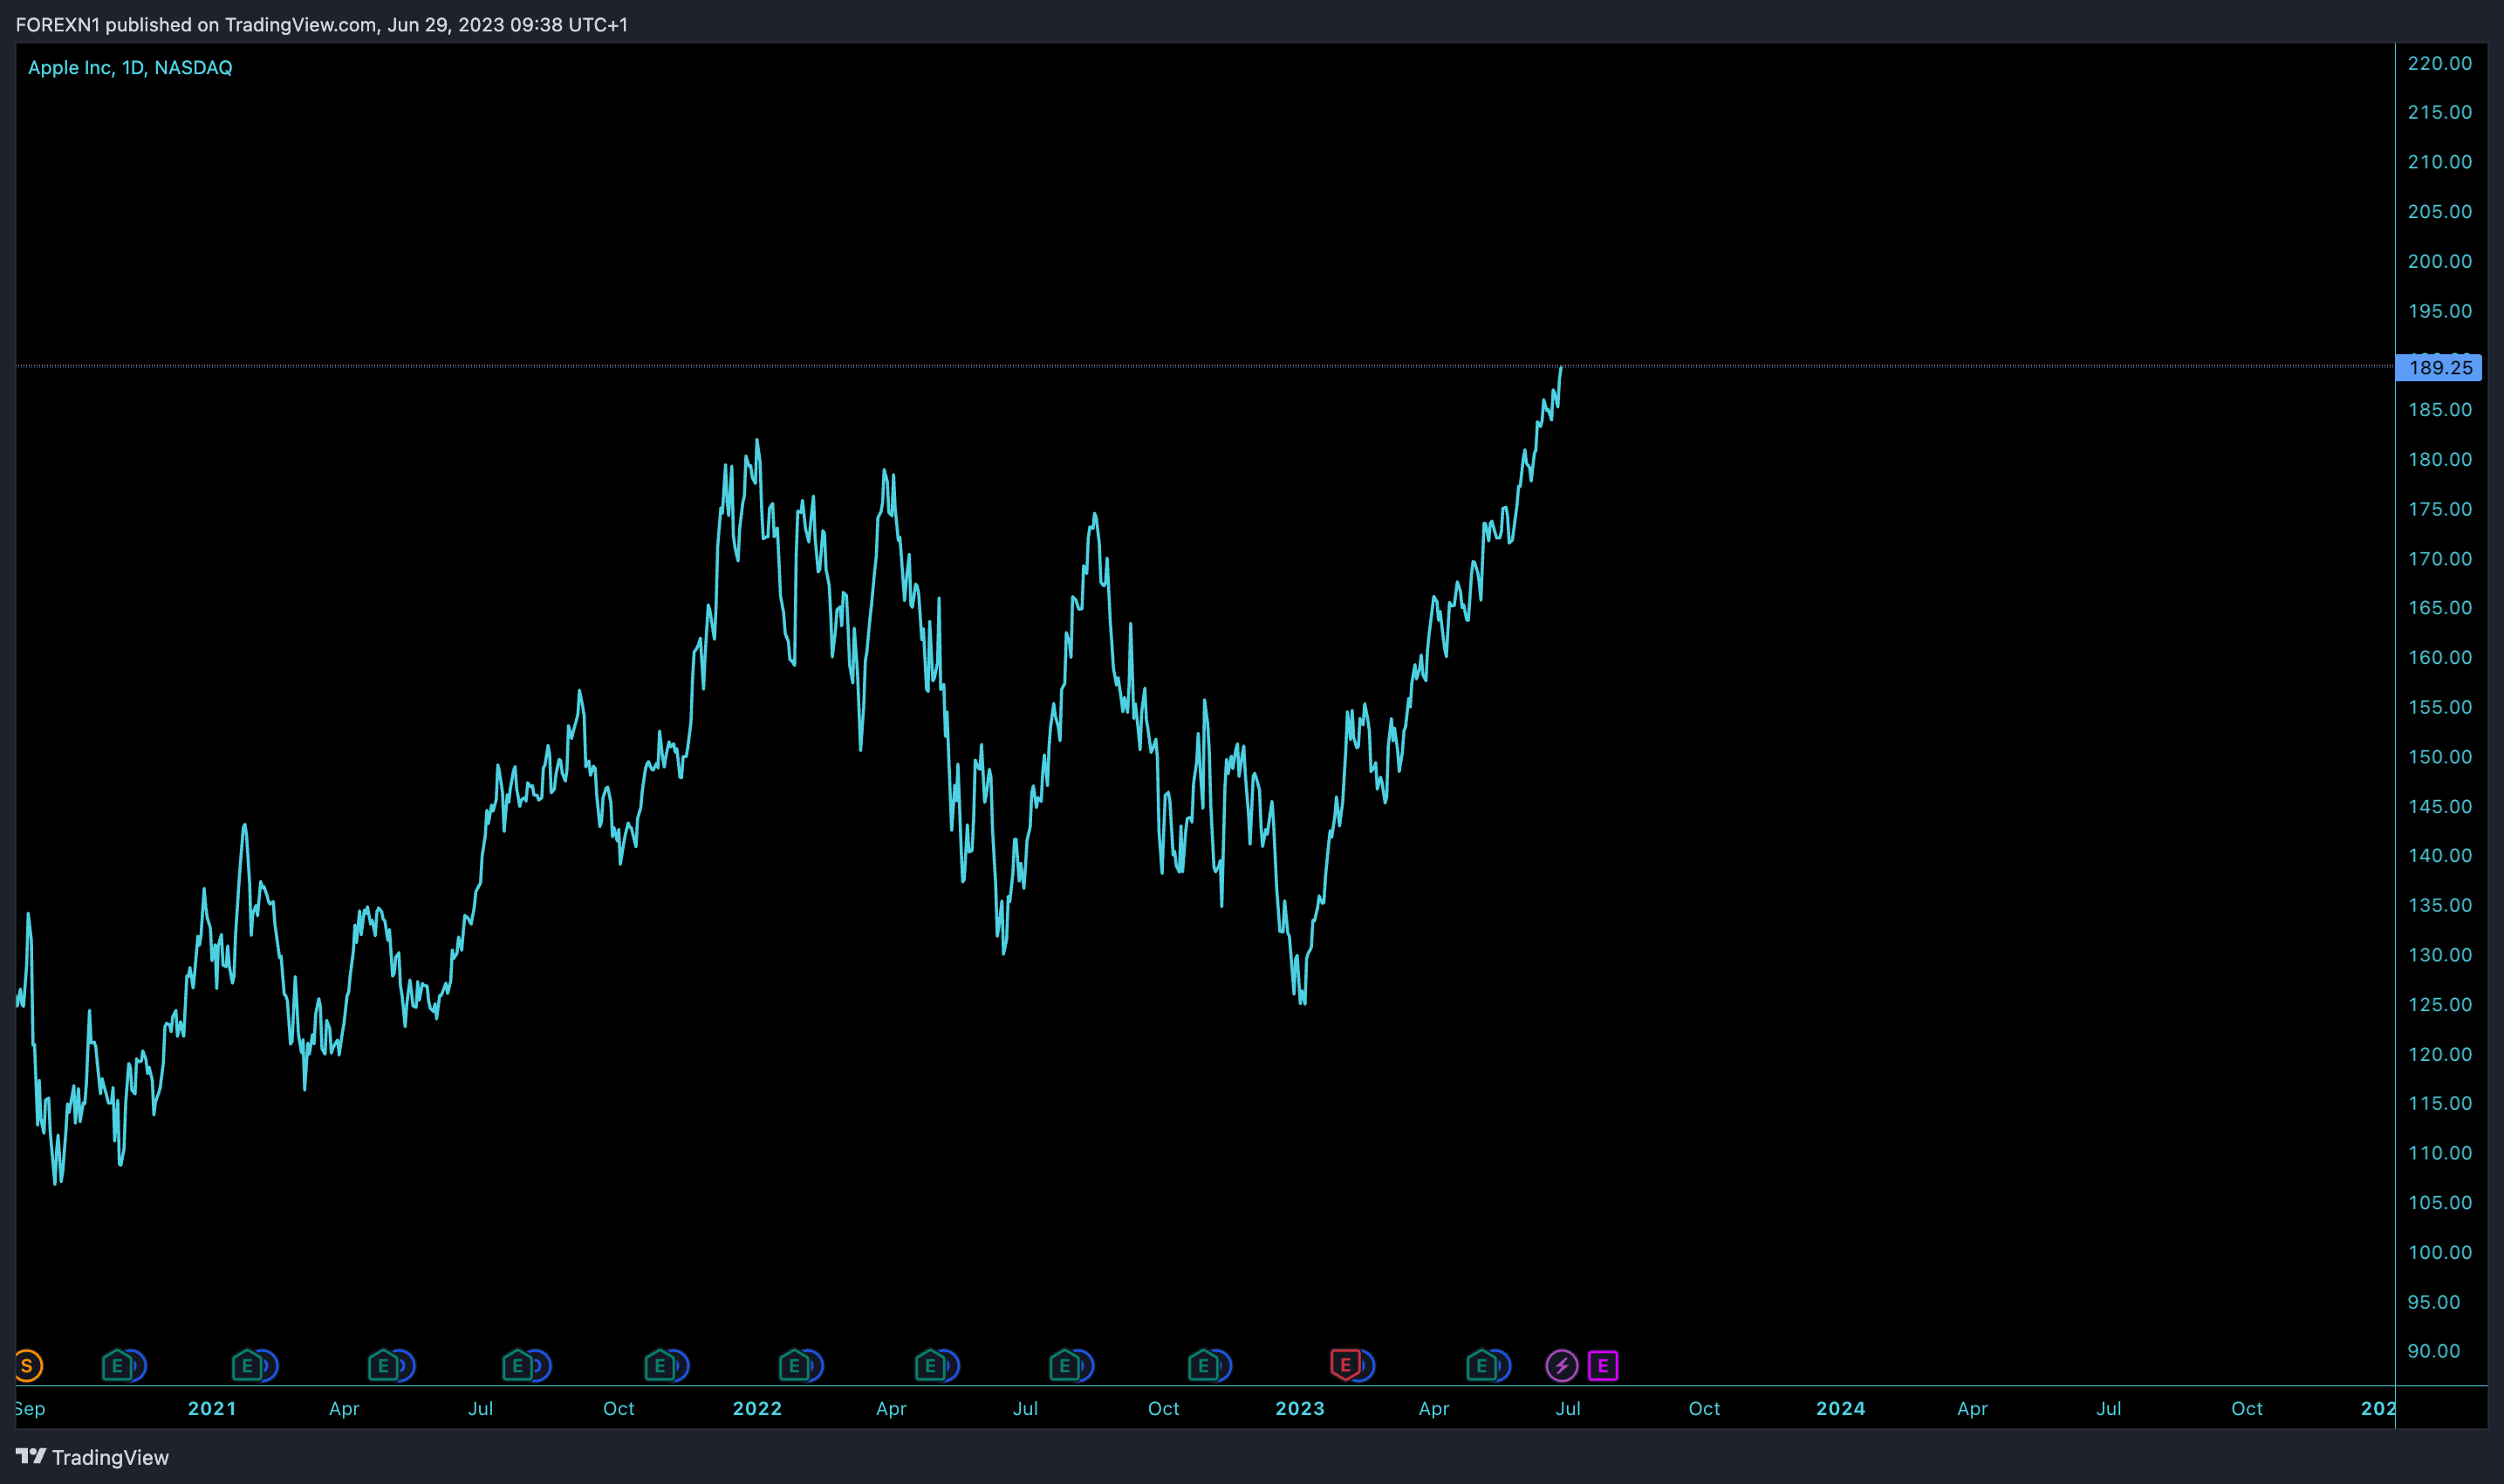Click the 160.00 price scale label
This screenshot has width=2504, height=1484.
coord(2440,657)
